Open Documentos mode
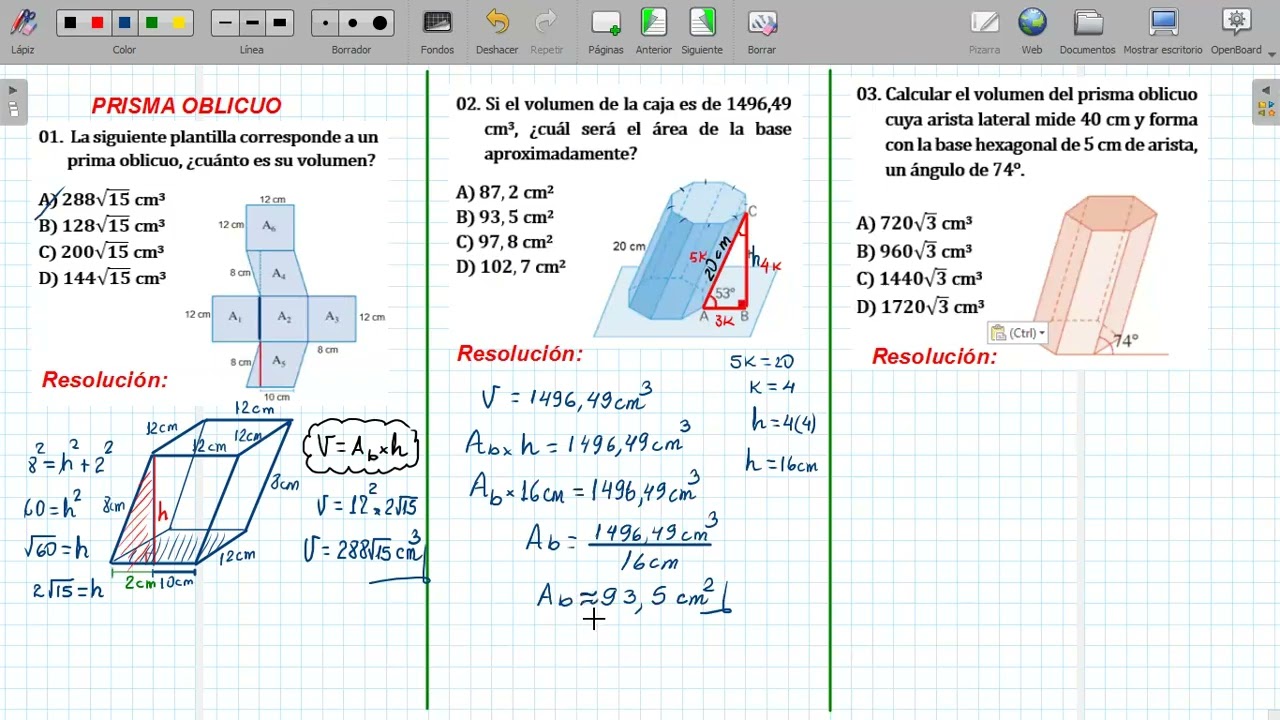The image size is (1280, 720). click(x=1088, y=31)
